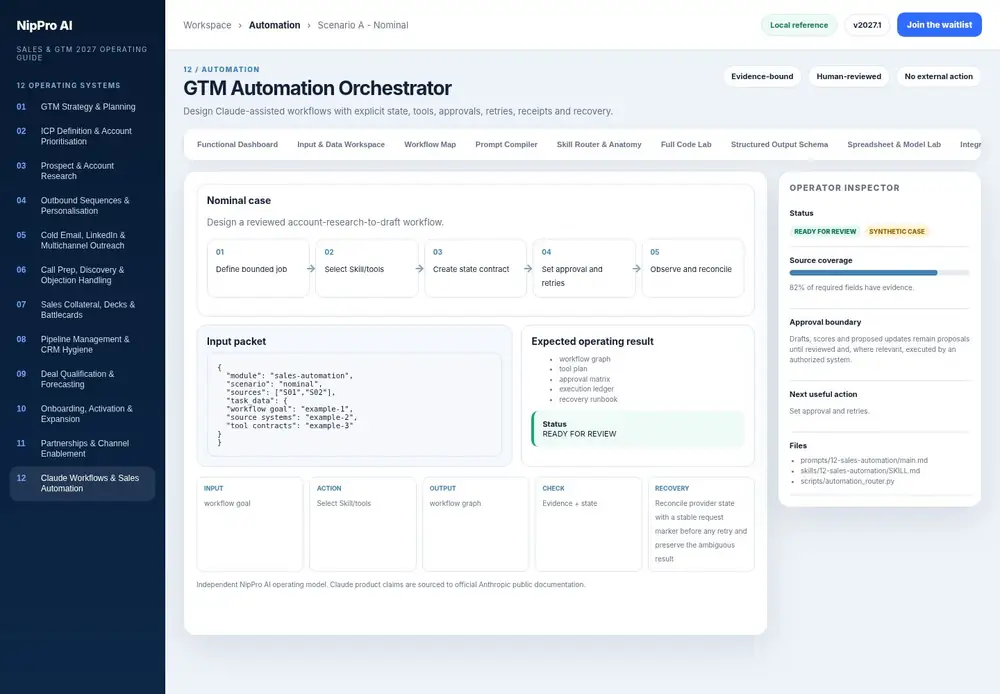The width and height of the screenshot is (1000, 694).
Task: Click arrow between steps 01 and 02
Action: [x=311, y=269]
